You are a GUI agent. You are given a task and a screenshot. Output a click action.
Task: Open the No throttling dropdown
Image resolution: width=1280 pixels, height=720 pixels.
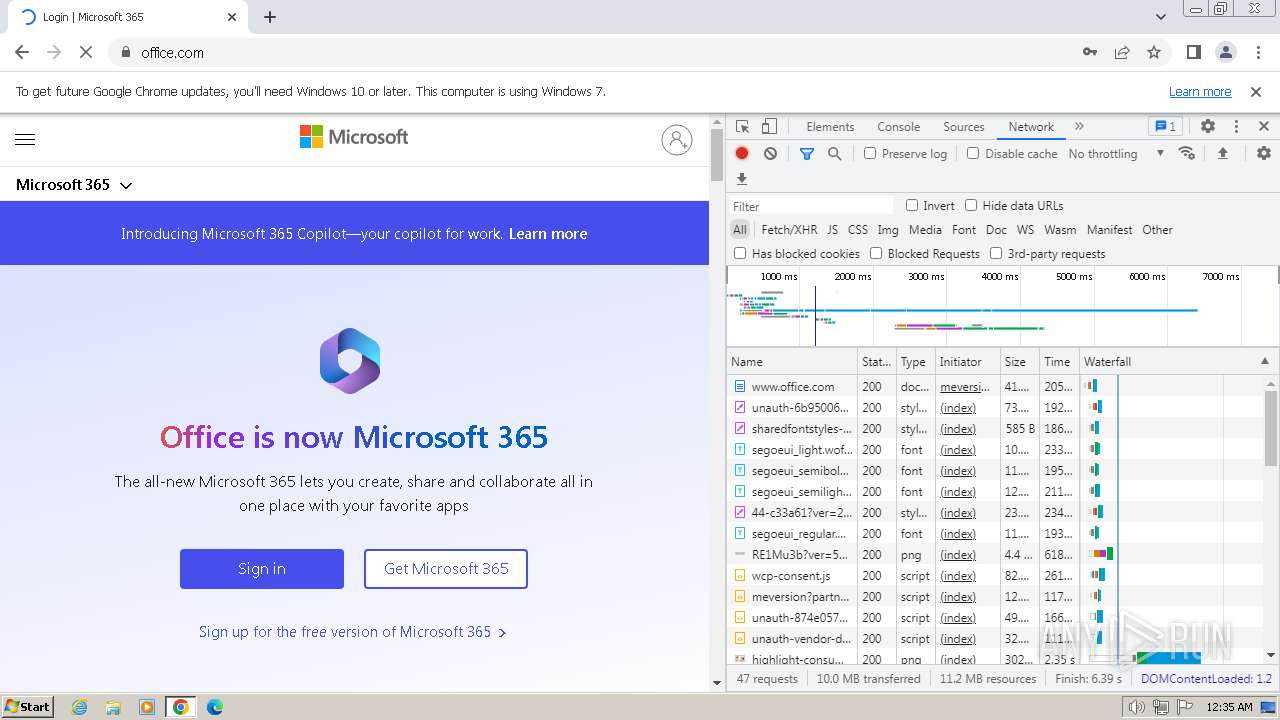click(1116, 154)
